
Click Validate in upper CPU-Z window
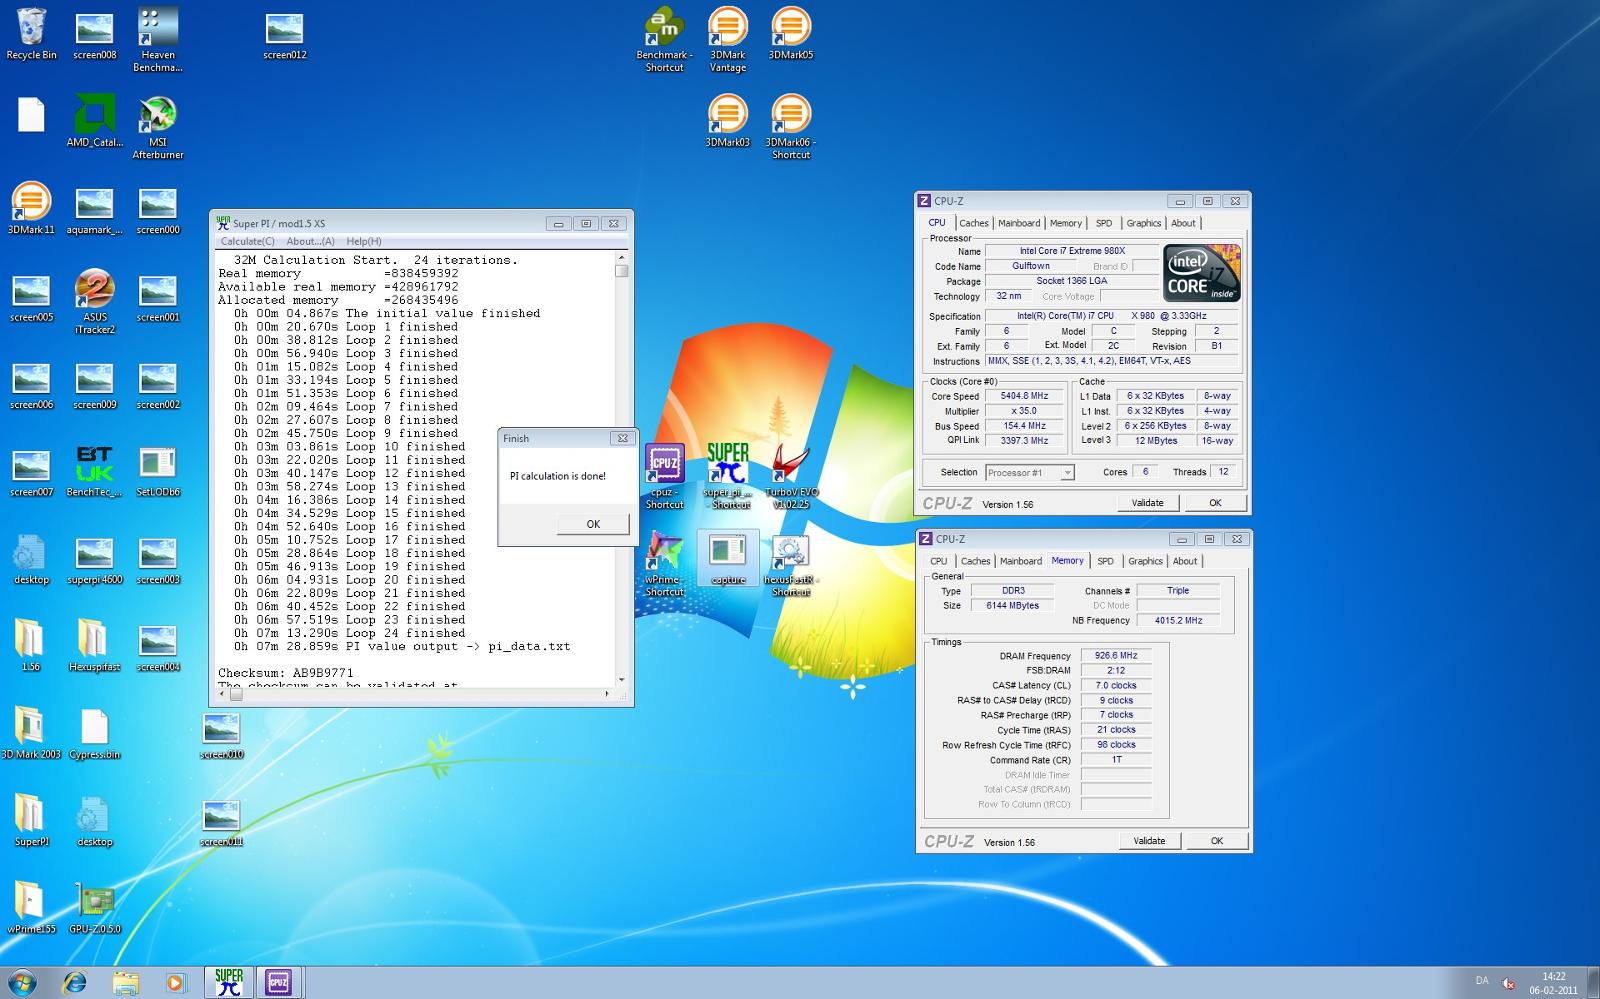click(x=1147, y=503)
